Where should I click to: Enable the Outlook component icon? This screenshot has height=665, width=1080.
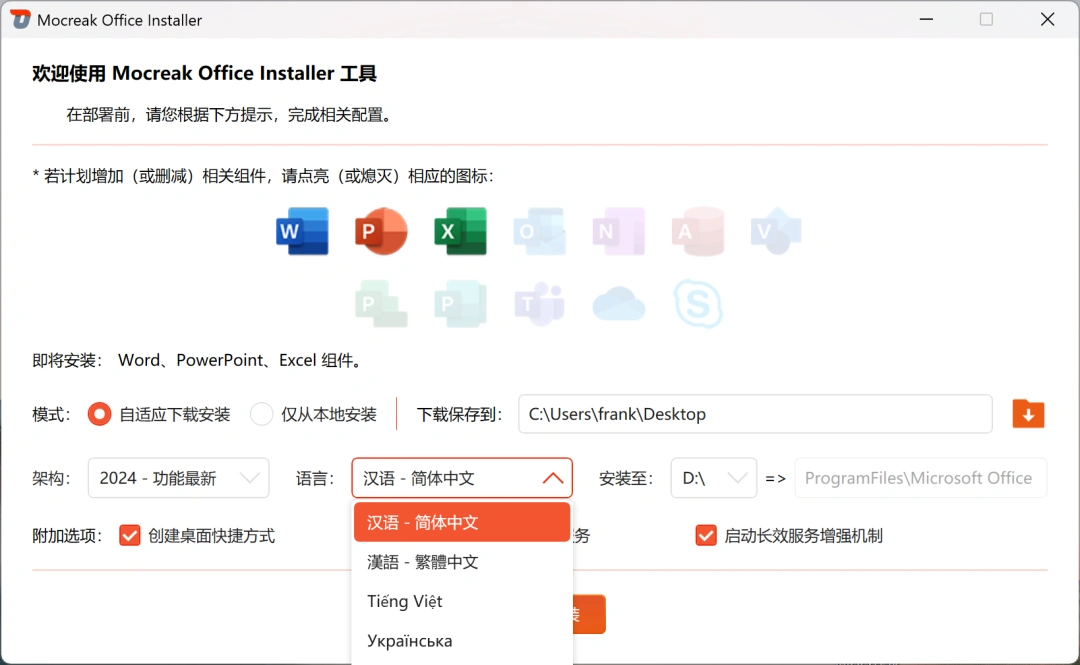pos(539,232)
